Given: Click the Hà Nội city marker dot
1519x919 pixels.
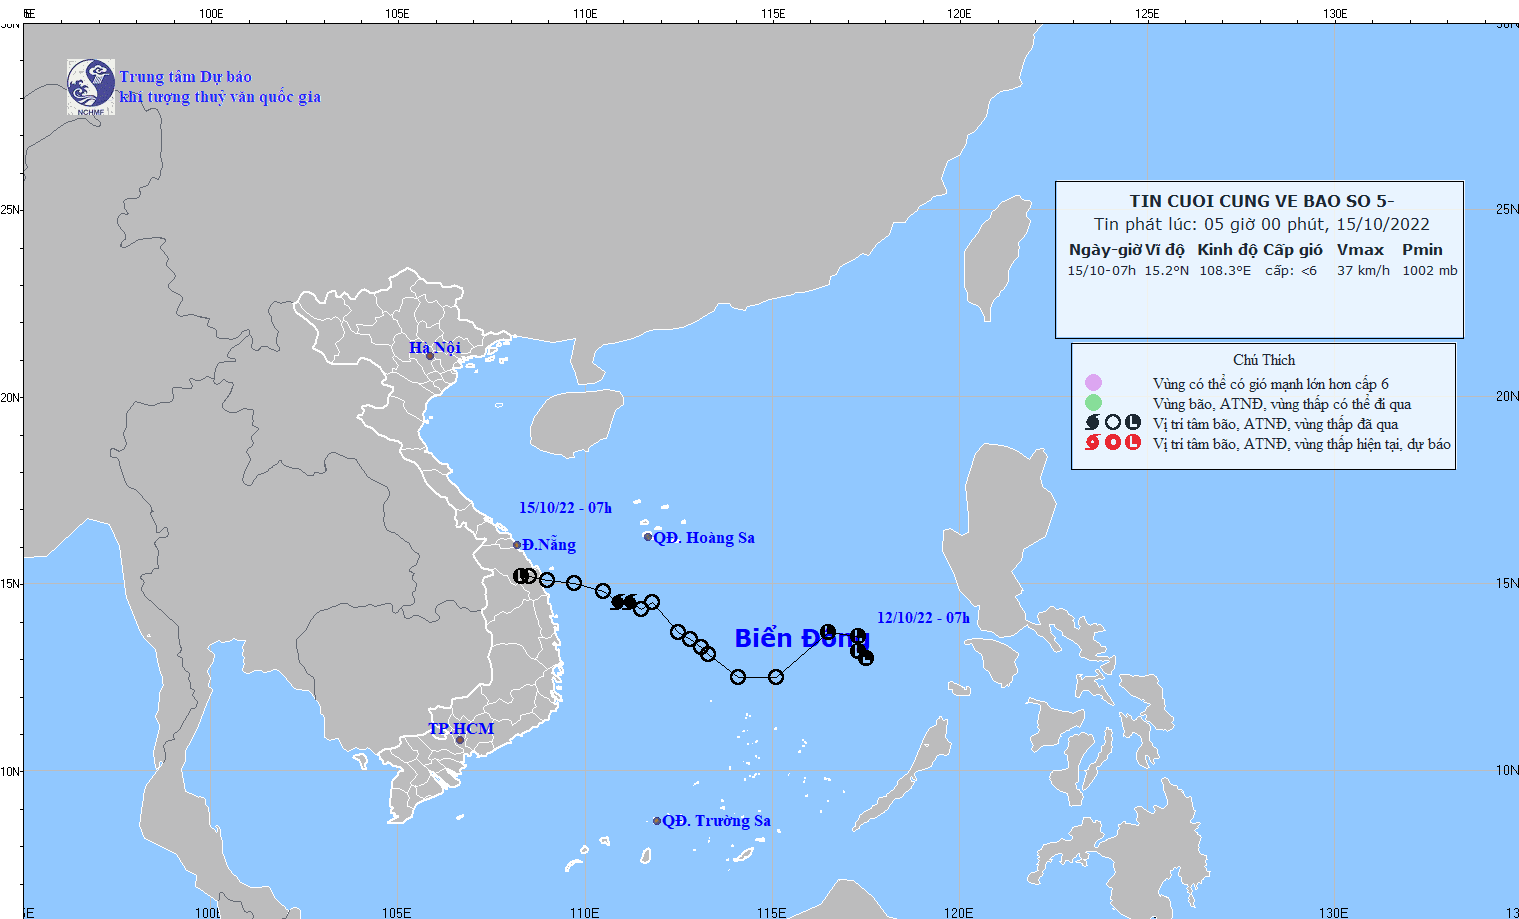Looking at the screenshot, I should (430, 356).
